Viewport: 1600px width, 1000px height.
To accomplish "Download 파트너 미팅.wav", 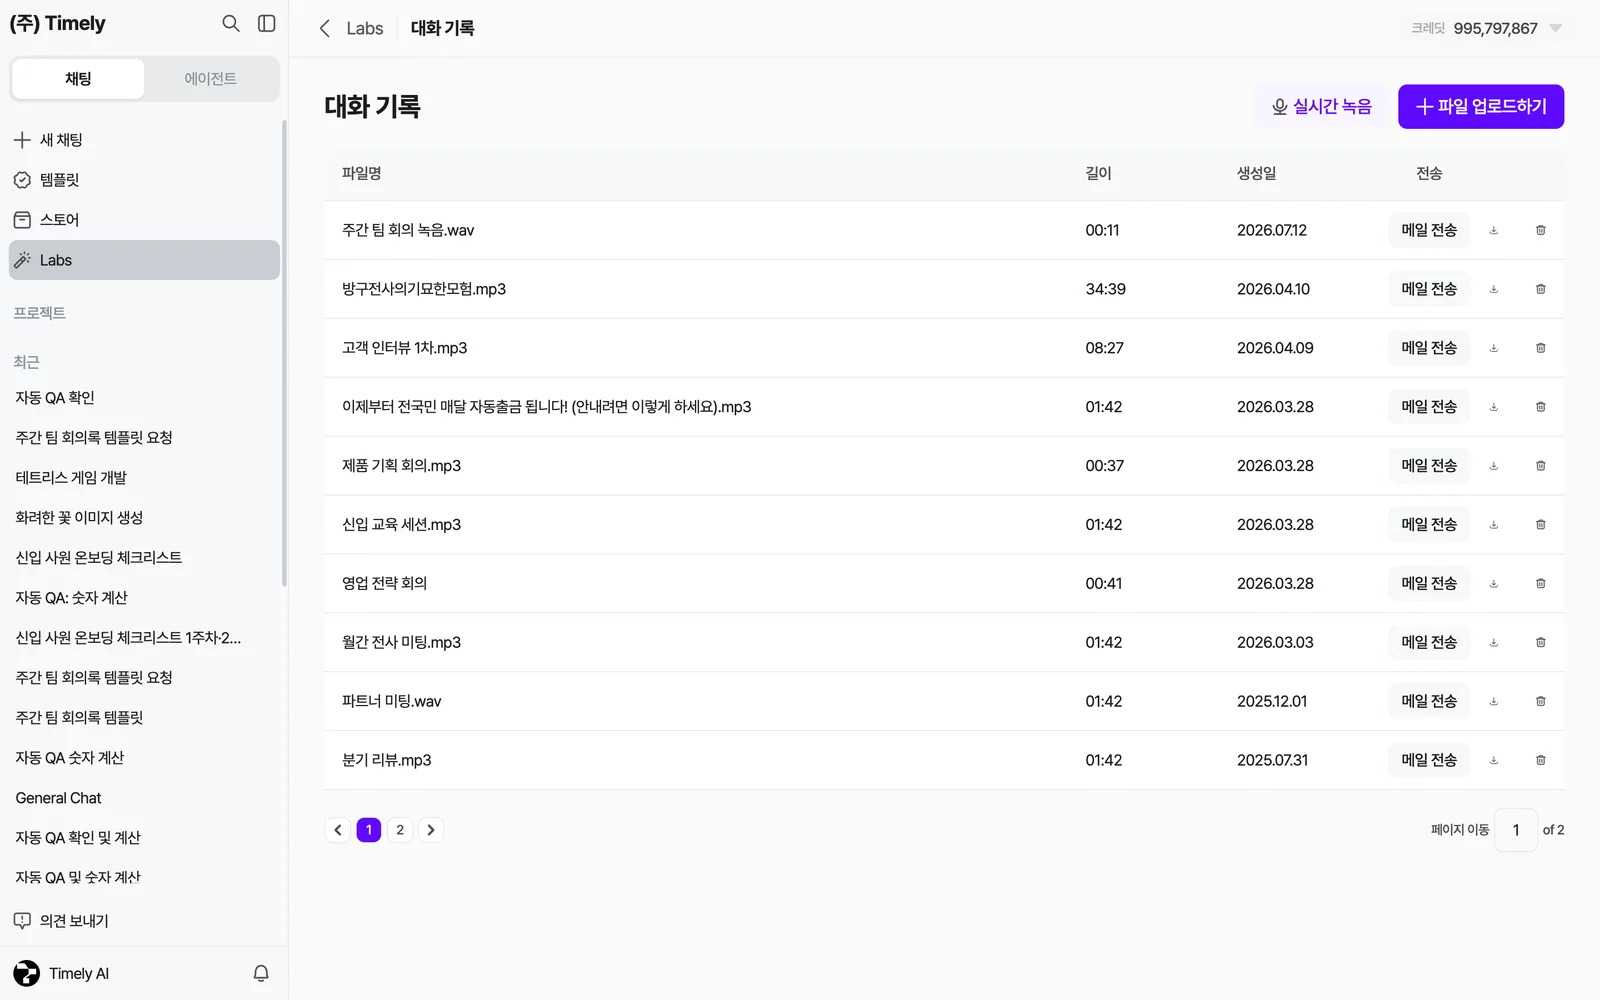I will tap(1494, 701).
